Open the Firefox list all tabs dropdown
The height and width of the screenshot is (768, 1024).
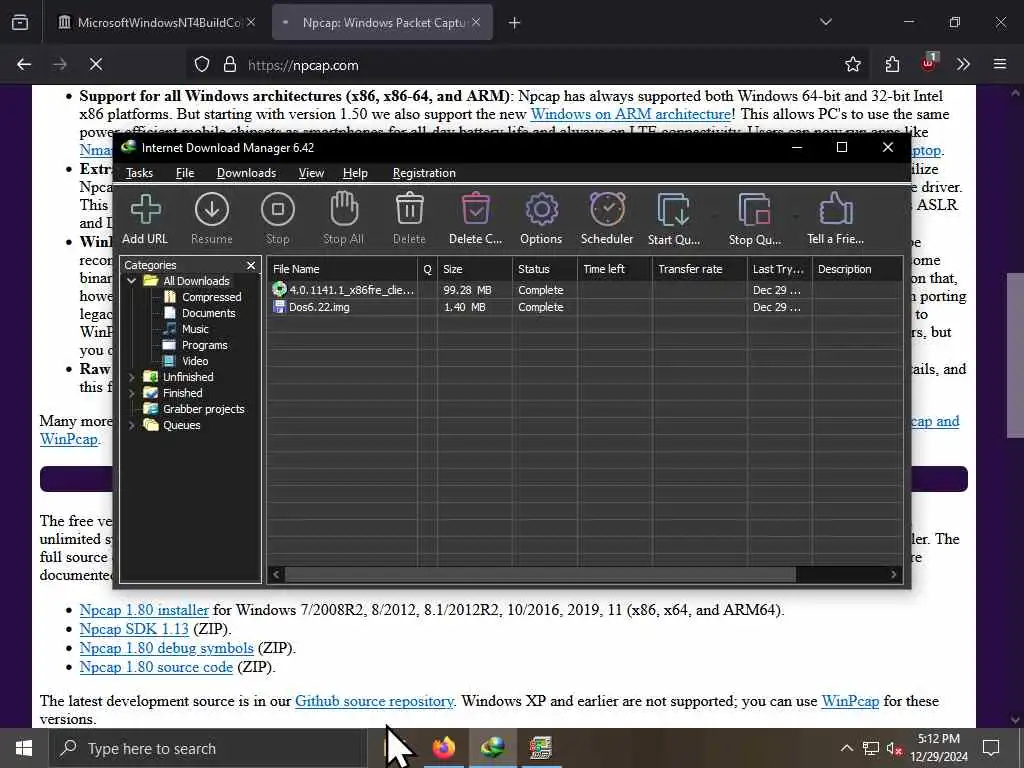[x=825, y=23]
